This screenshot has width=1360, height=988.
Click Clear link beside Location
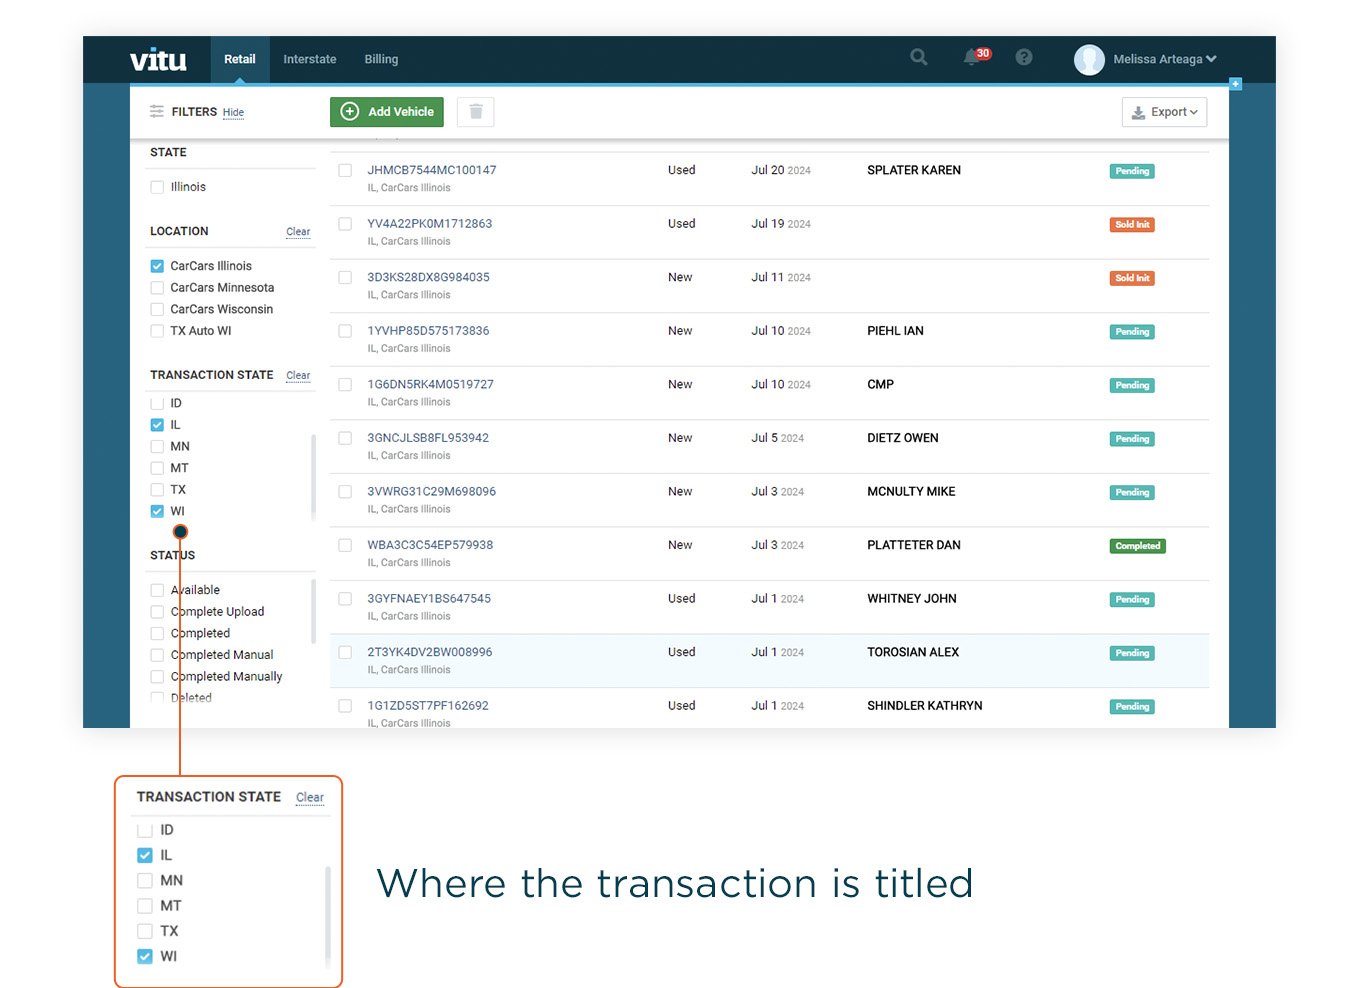298,232
